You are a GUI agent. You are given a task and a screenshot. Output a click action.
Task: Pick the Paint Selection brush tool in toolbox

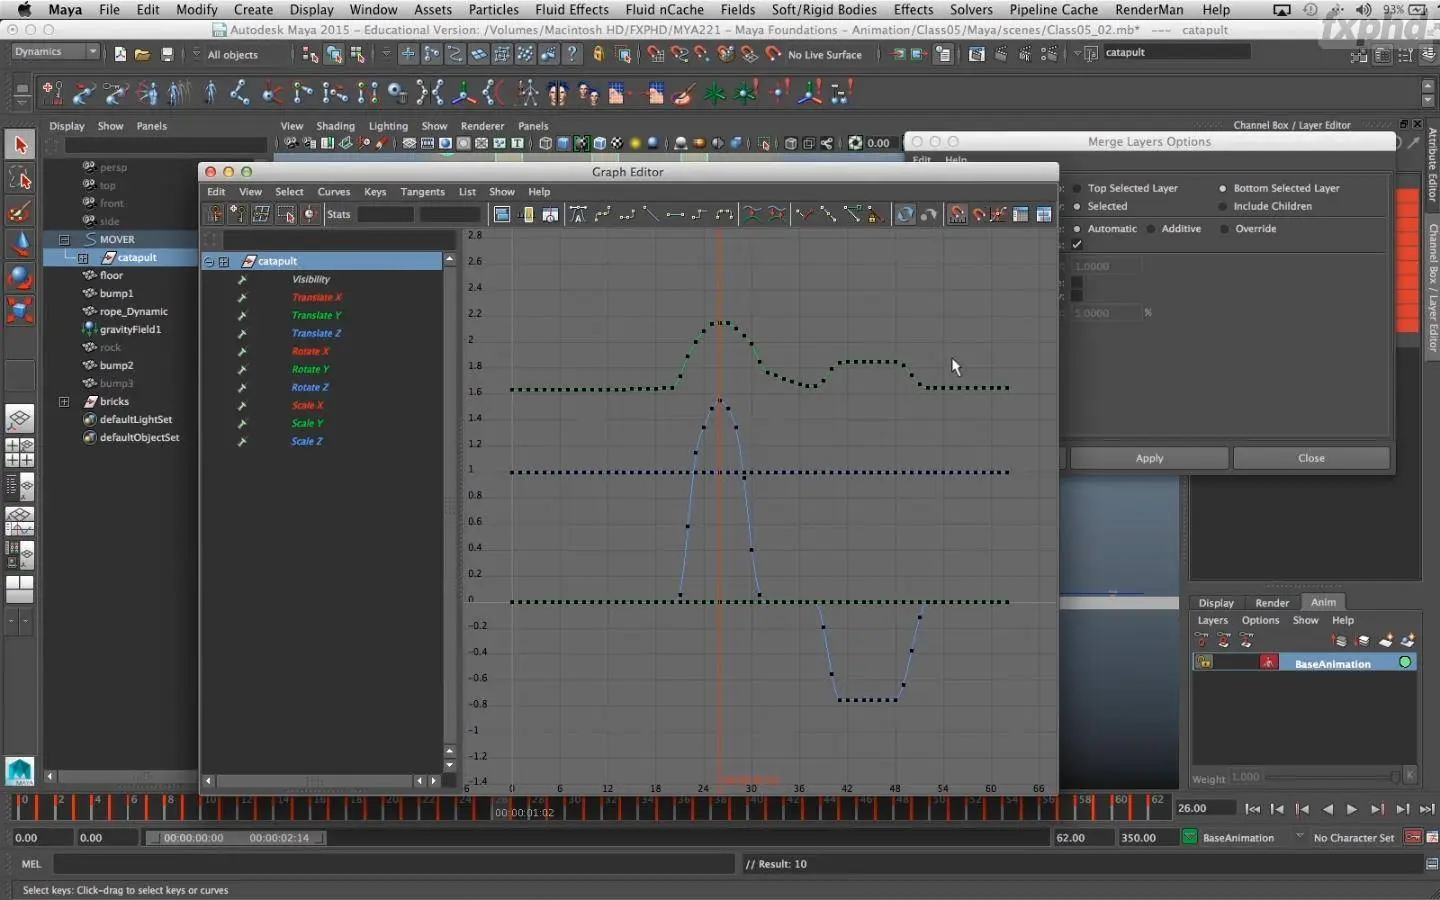20,211
